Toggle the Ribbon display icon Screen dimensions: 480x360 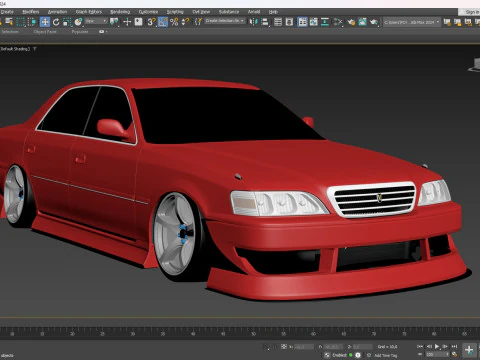(302, 22)
